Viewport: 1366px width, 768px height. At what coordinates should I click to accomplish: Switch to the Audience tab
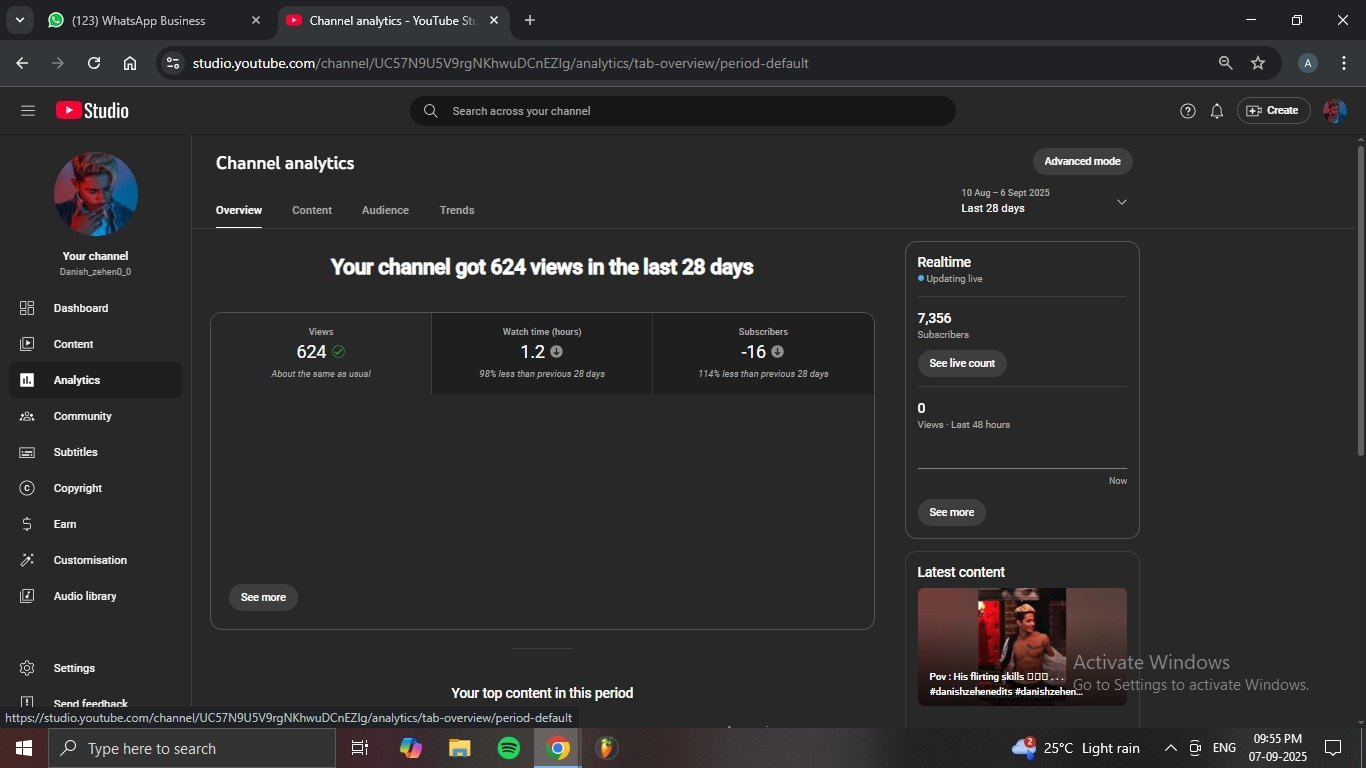point(385,210)
